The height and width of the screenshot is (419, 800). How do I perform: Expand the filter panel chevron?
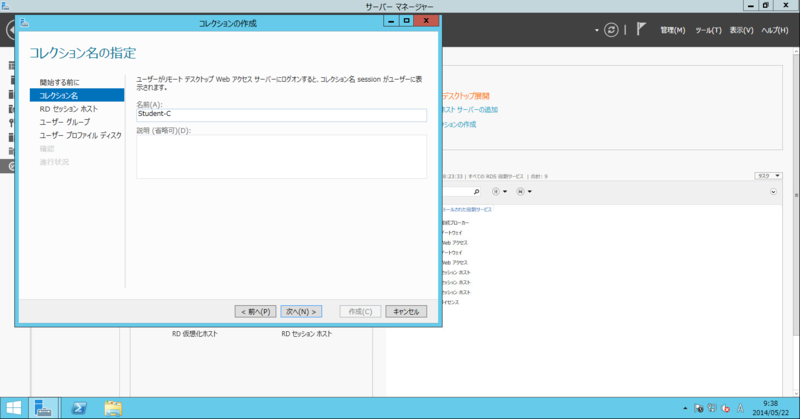pyautogui.click(x=773, y=192)
